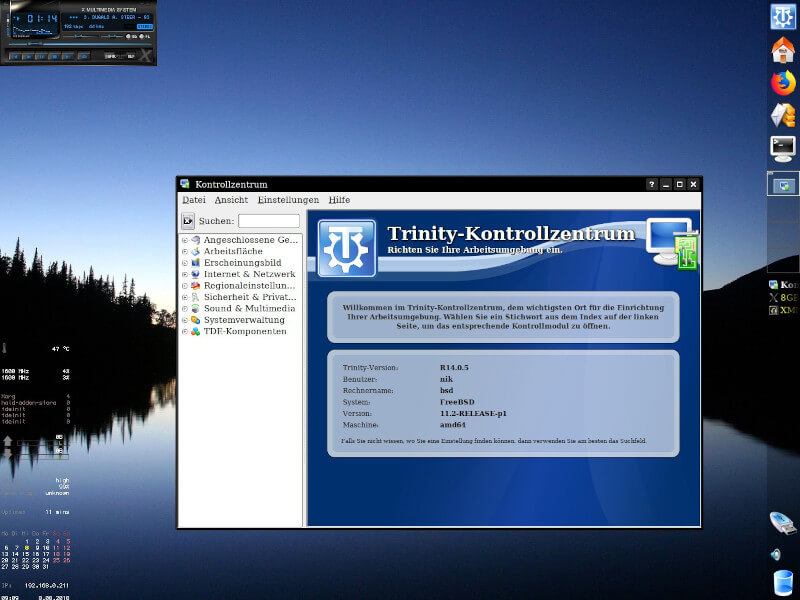The image size is (800, 600).
Task: Select the Internet & Netzwerk globe icon
Action: pyautogui.click(x=195, y=273)
